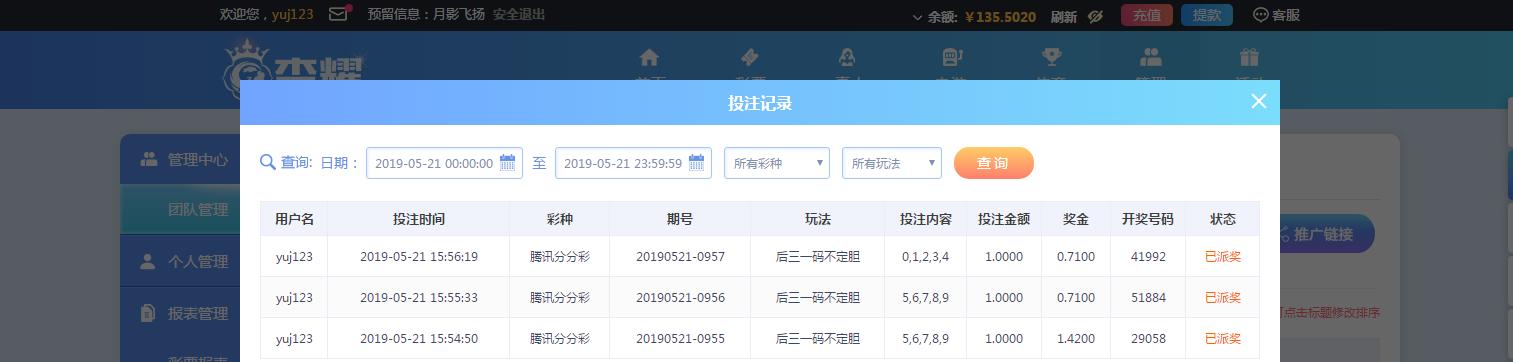Click the gift box icon in the navigation bar
The image size is (1513, 362).
(1249, 57)
